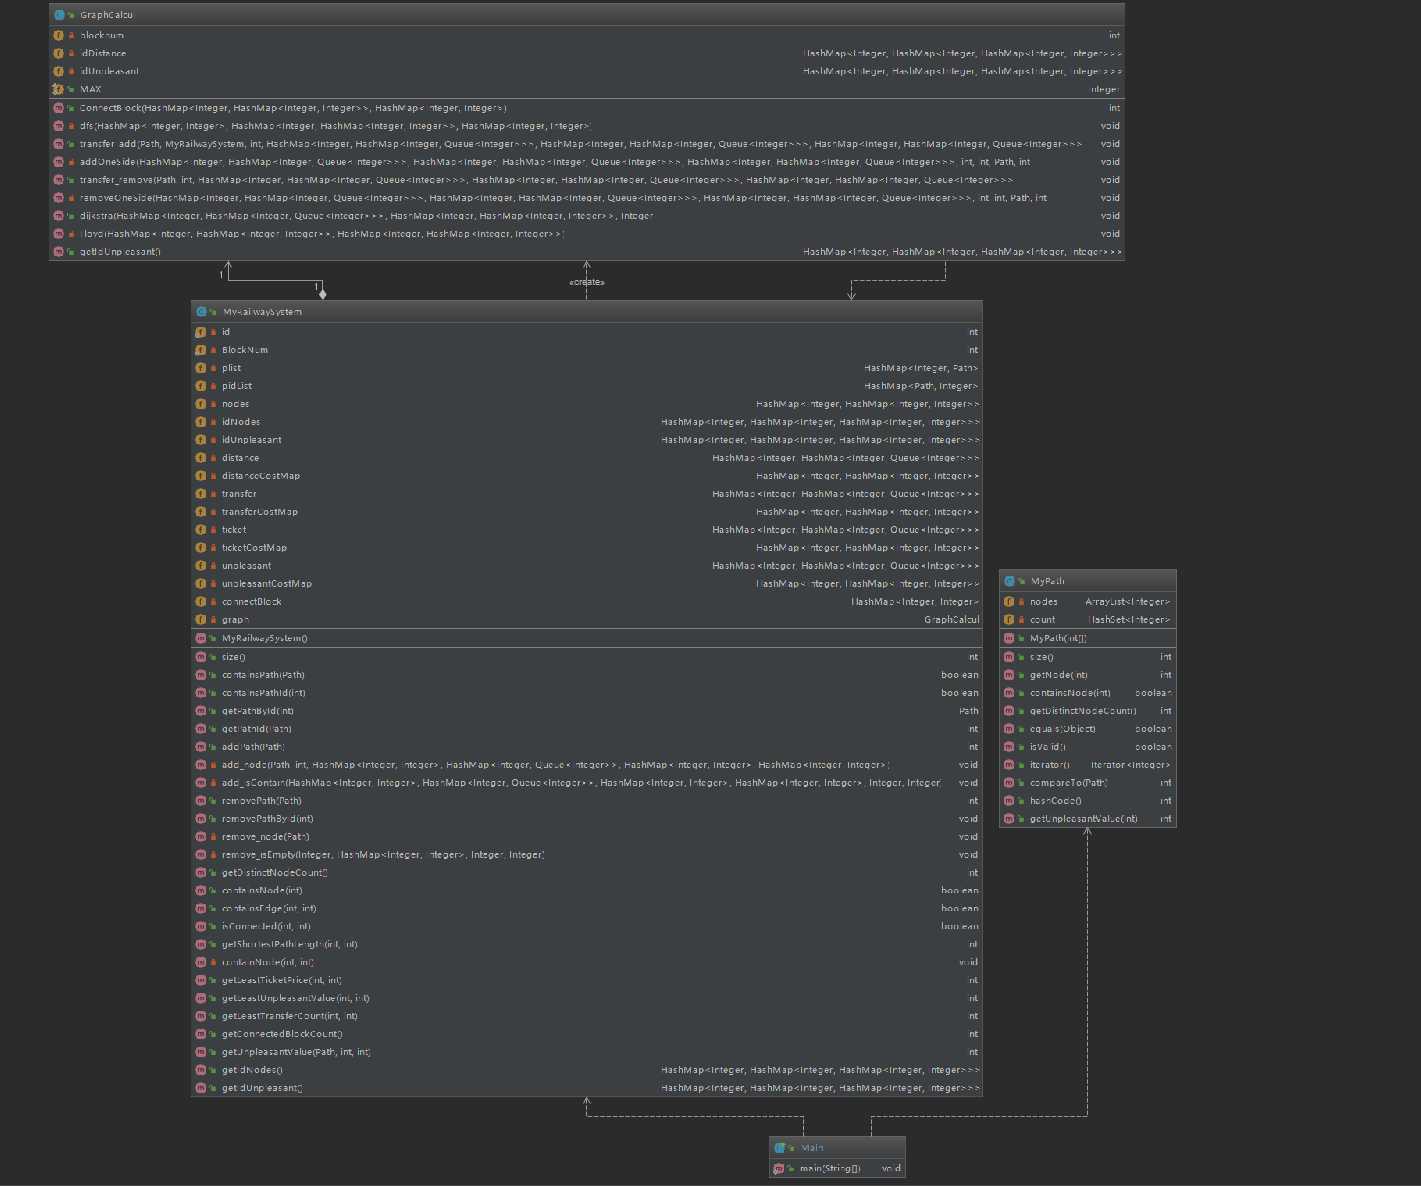Select the Main class title
Image resolution: width=1421 pixels, height=1186 pixels.
point(812,1148)
